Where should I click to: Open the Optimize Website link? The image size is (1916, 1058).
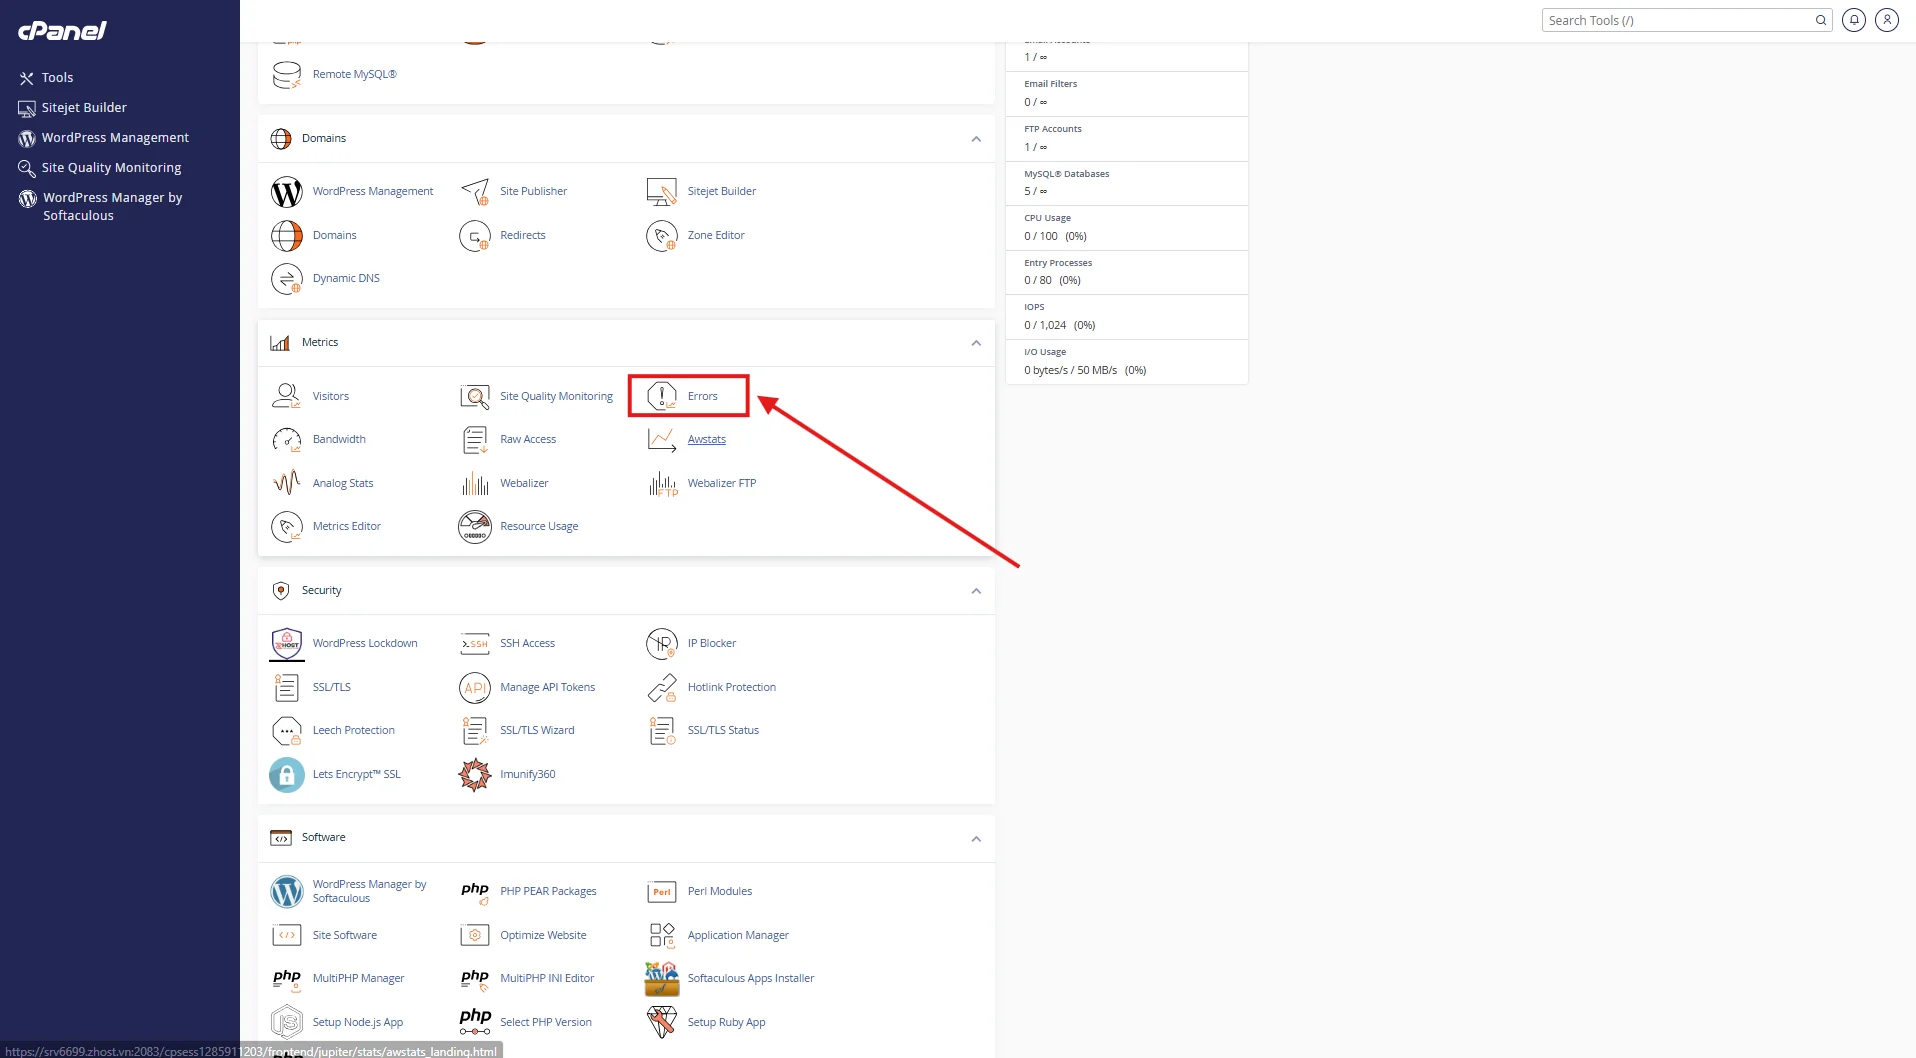(543, 935)
